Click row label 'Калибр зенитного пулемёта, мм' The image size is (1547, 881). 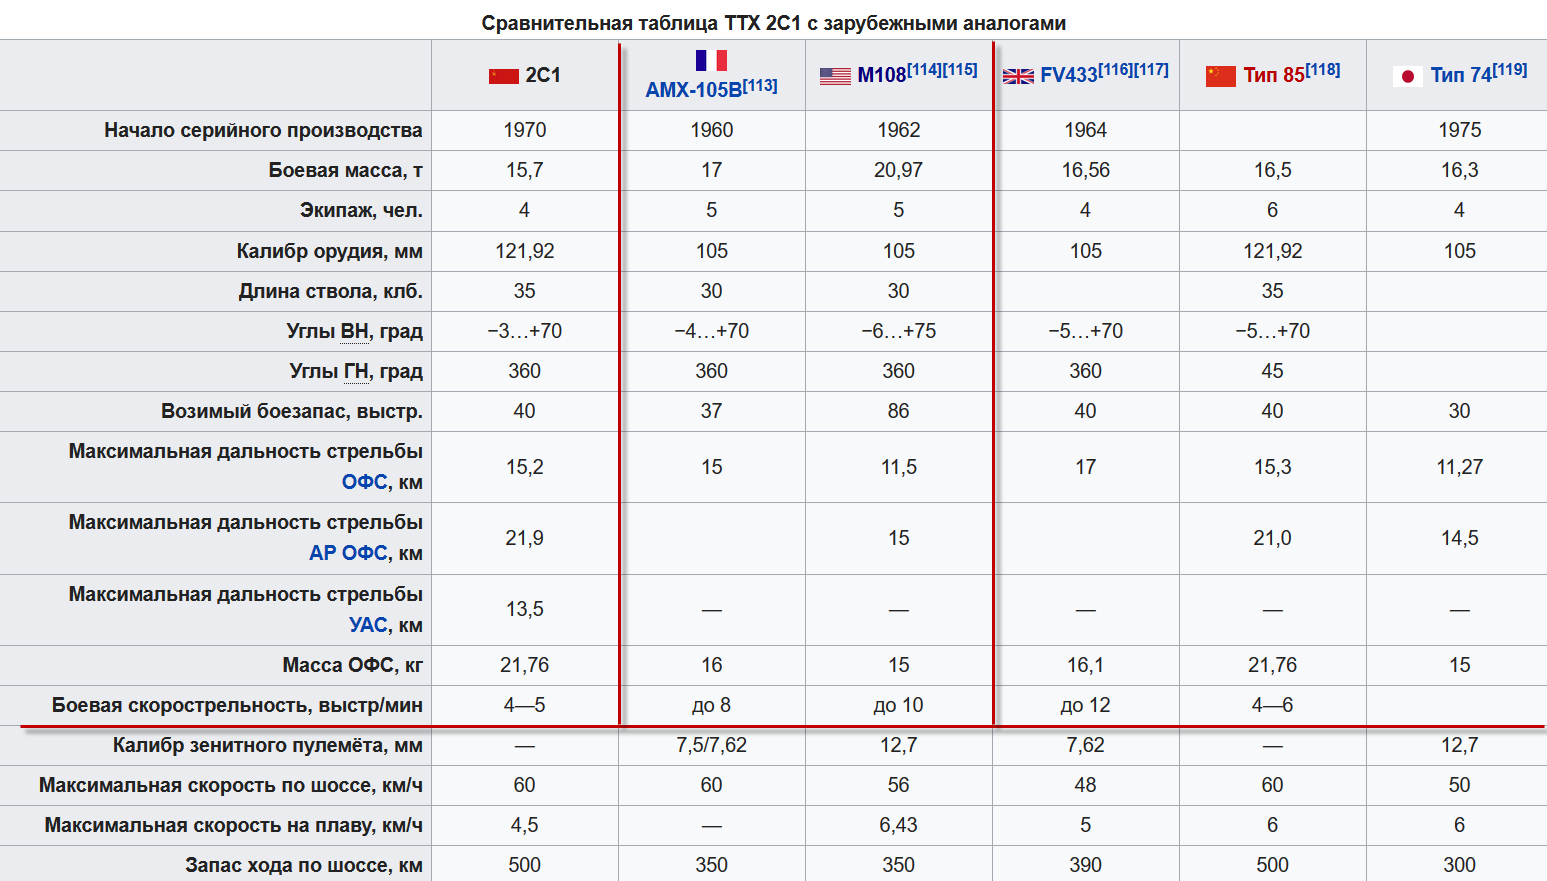[x=267, y=745]
